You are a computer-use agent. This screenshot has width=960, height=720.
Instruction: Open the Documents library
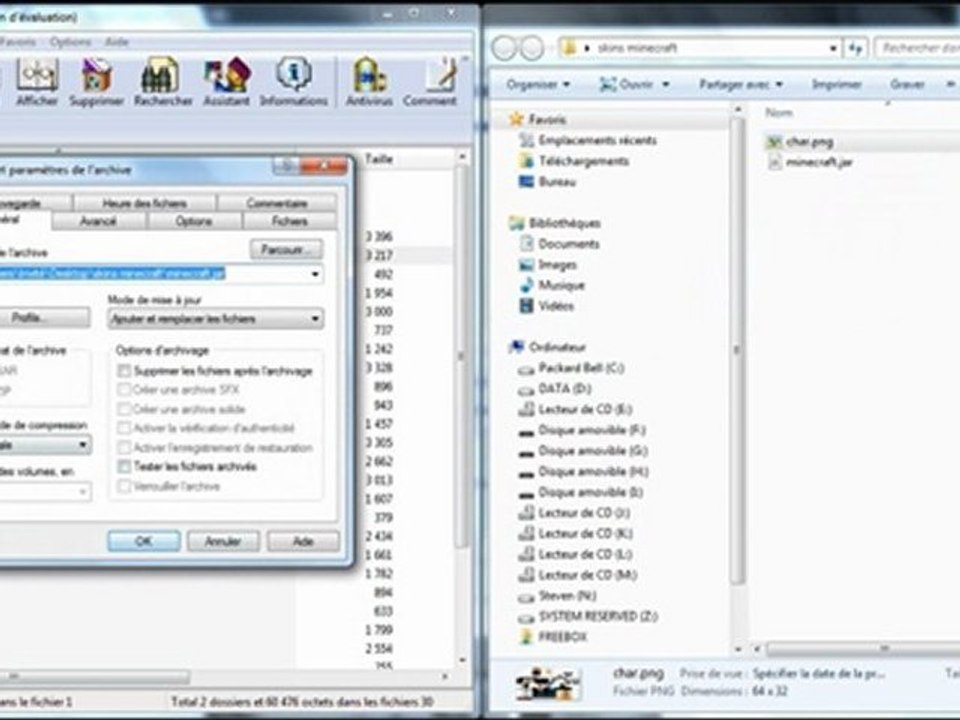560,244
